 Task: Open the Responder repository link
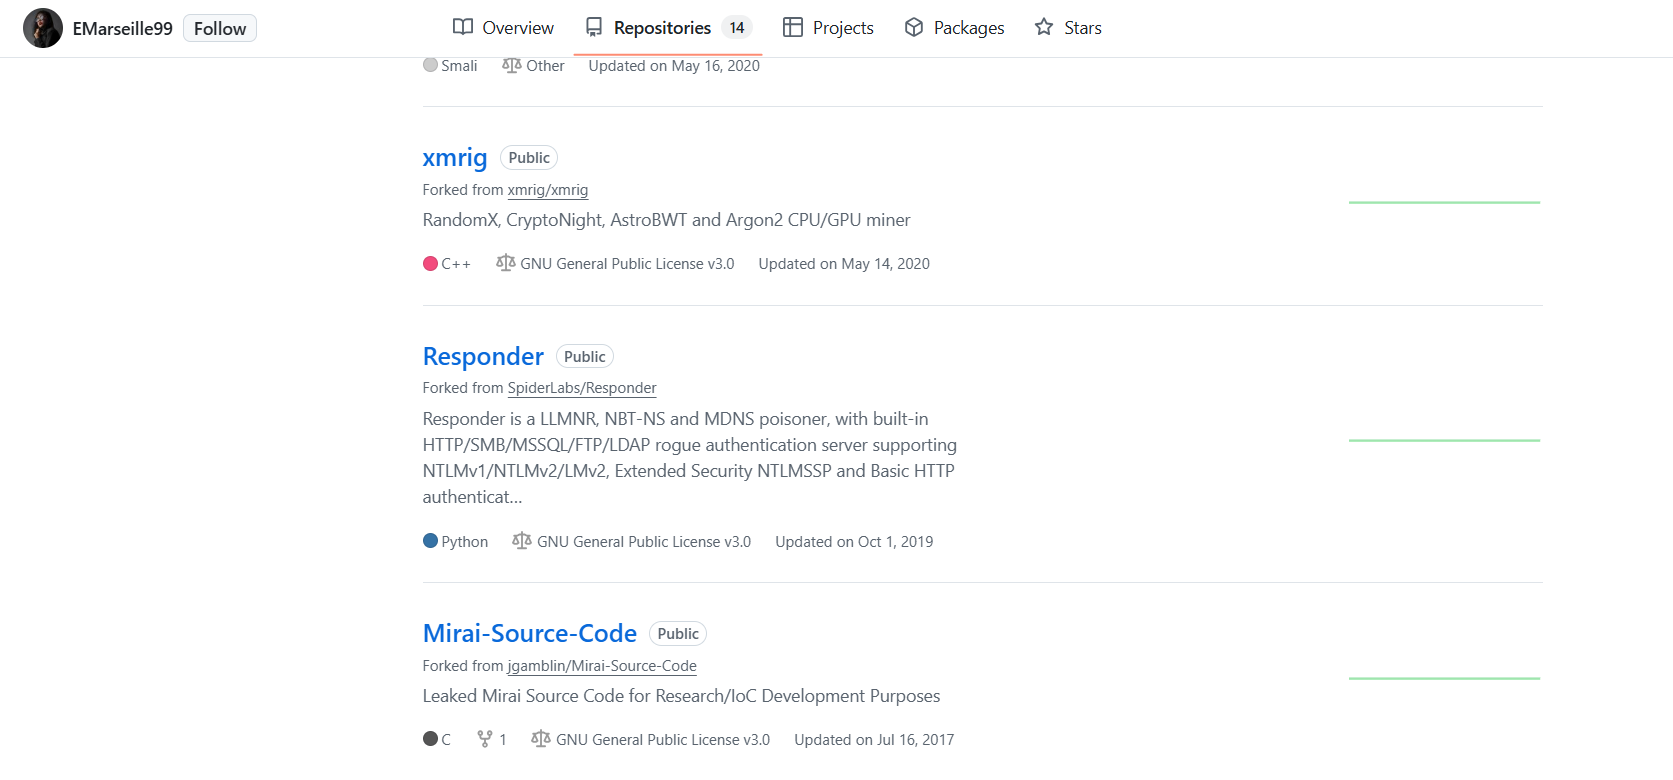tap(483, 356)
